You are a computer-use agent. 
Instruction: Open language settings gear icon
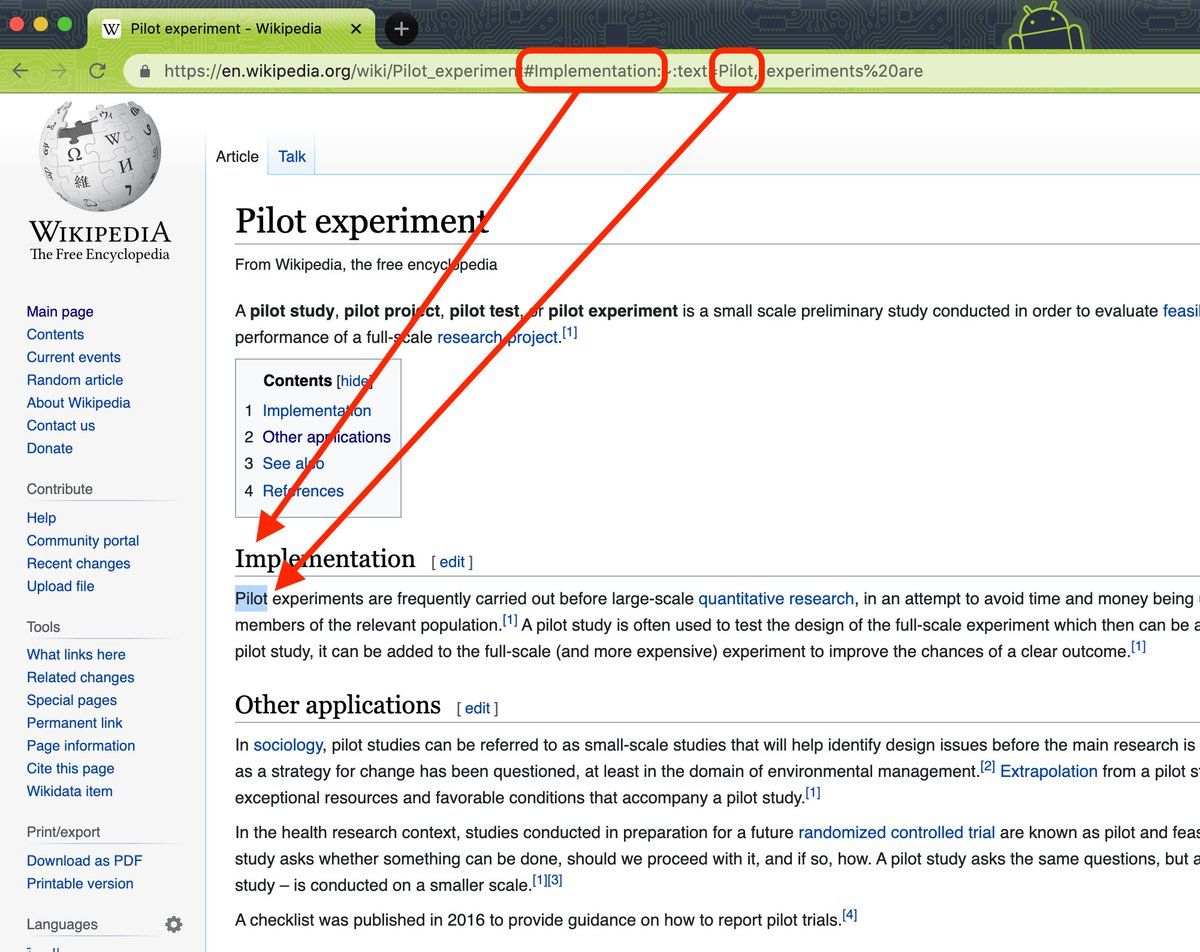[x=174, y=924]
